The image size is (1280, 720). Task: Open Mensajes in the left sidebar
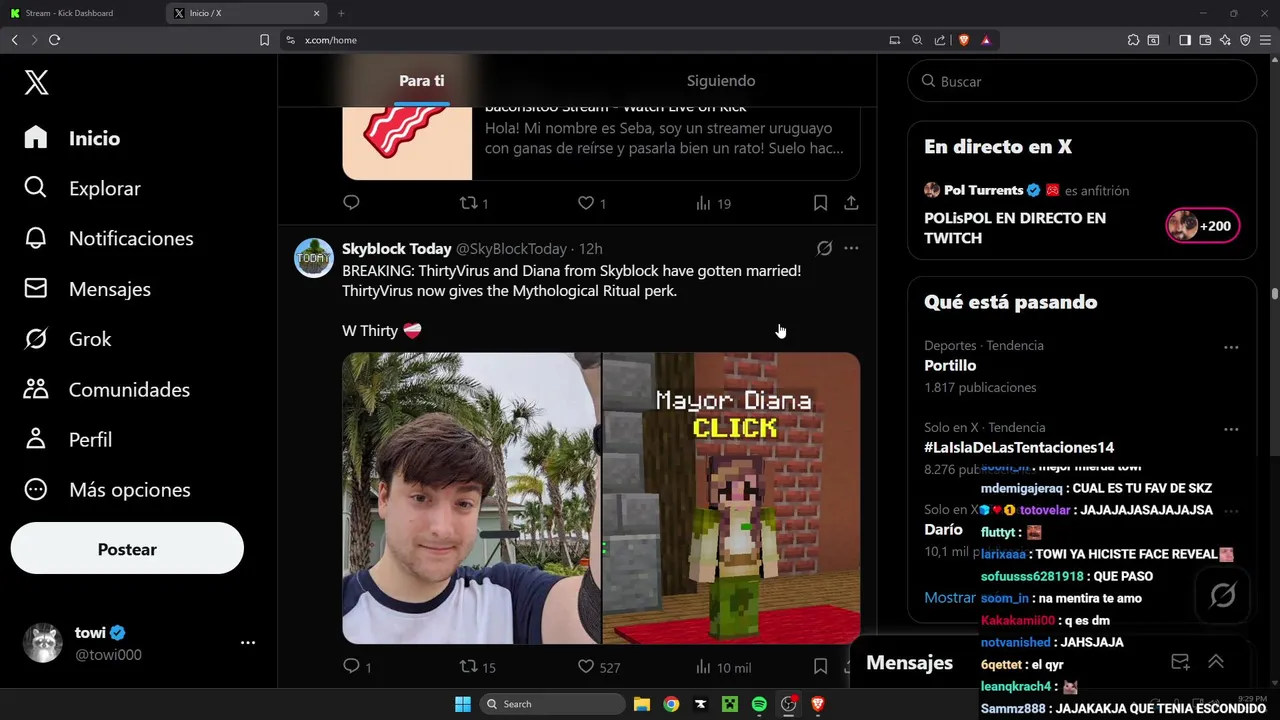coord(87,289)
